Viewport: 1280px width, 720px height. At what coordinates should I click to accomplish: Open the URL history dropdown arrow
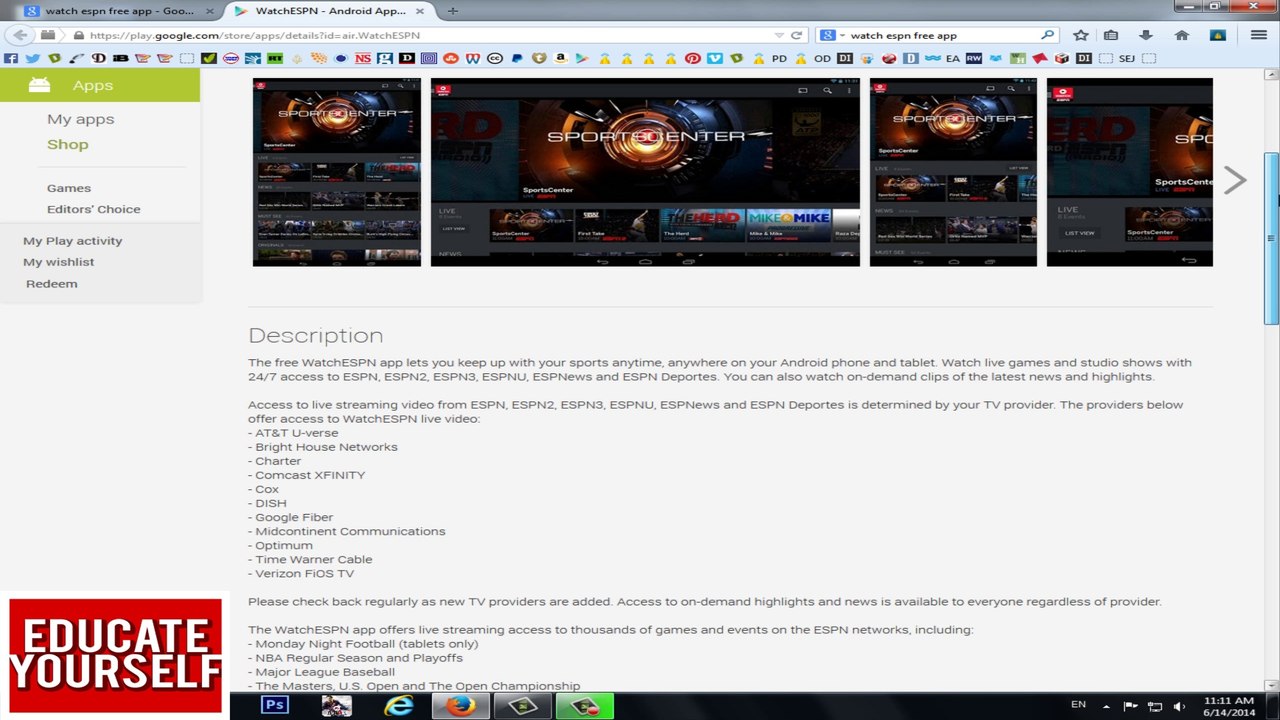780,35
